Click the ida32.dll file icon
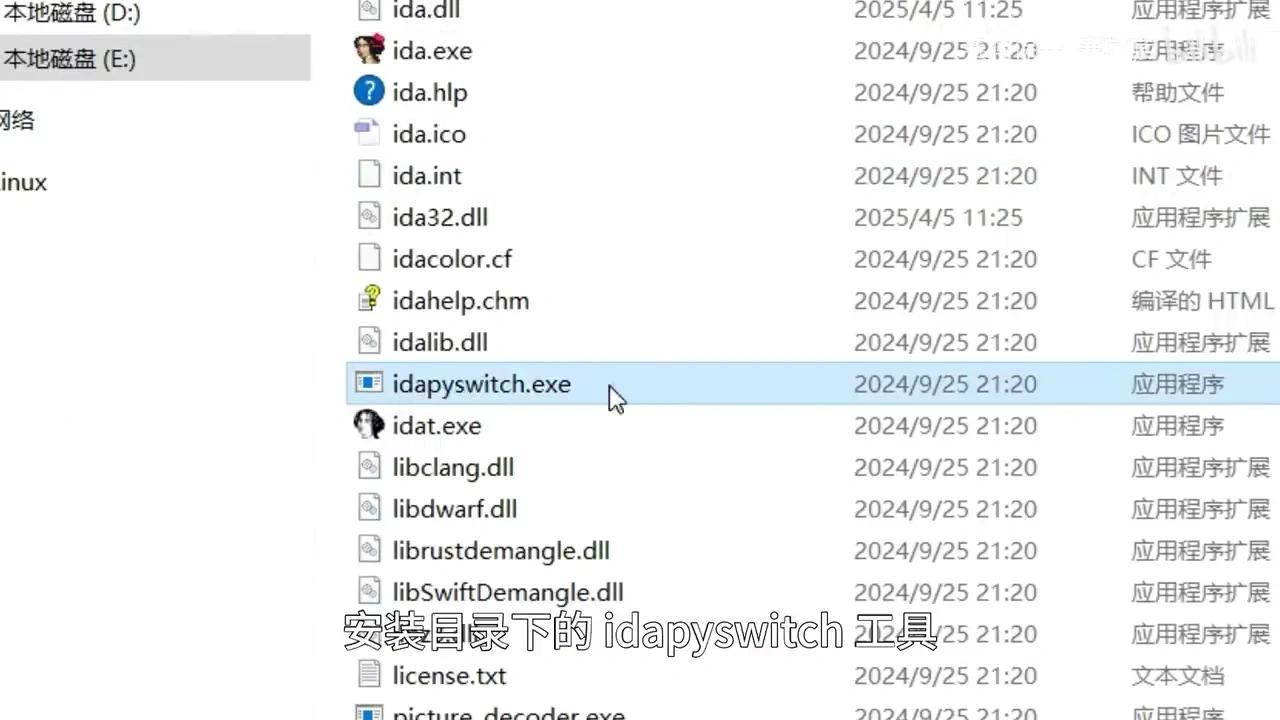Viewport: 1280px width, 720px height. [x=369, y=217]
